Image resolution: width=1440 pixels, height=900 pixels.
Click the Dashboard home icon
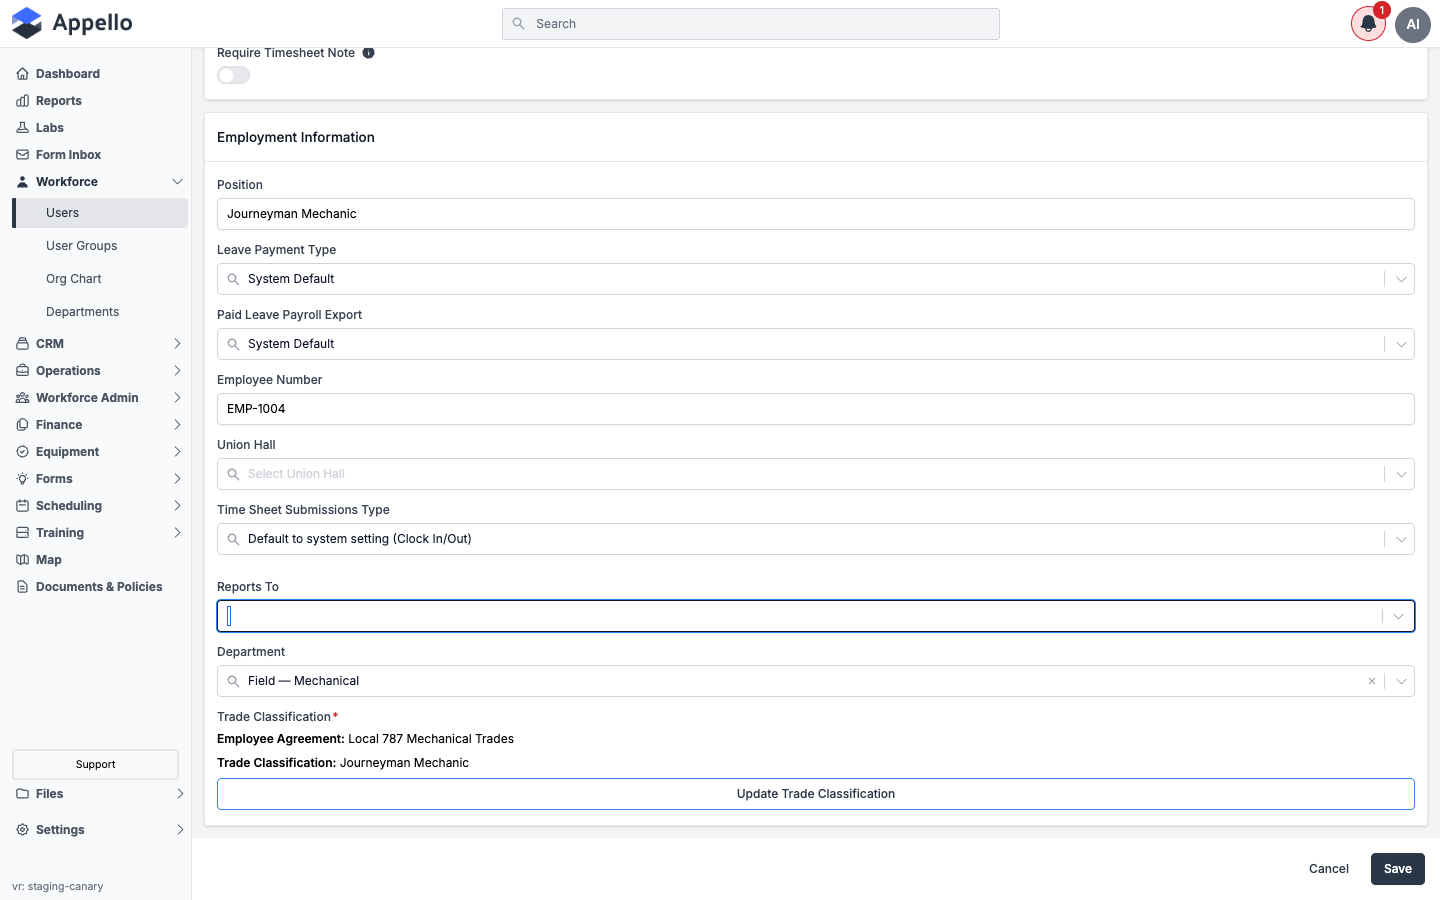pyautogui.click(x=22, y=74)
